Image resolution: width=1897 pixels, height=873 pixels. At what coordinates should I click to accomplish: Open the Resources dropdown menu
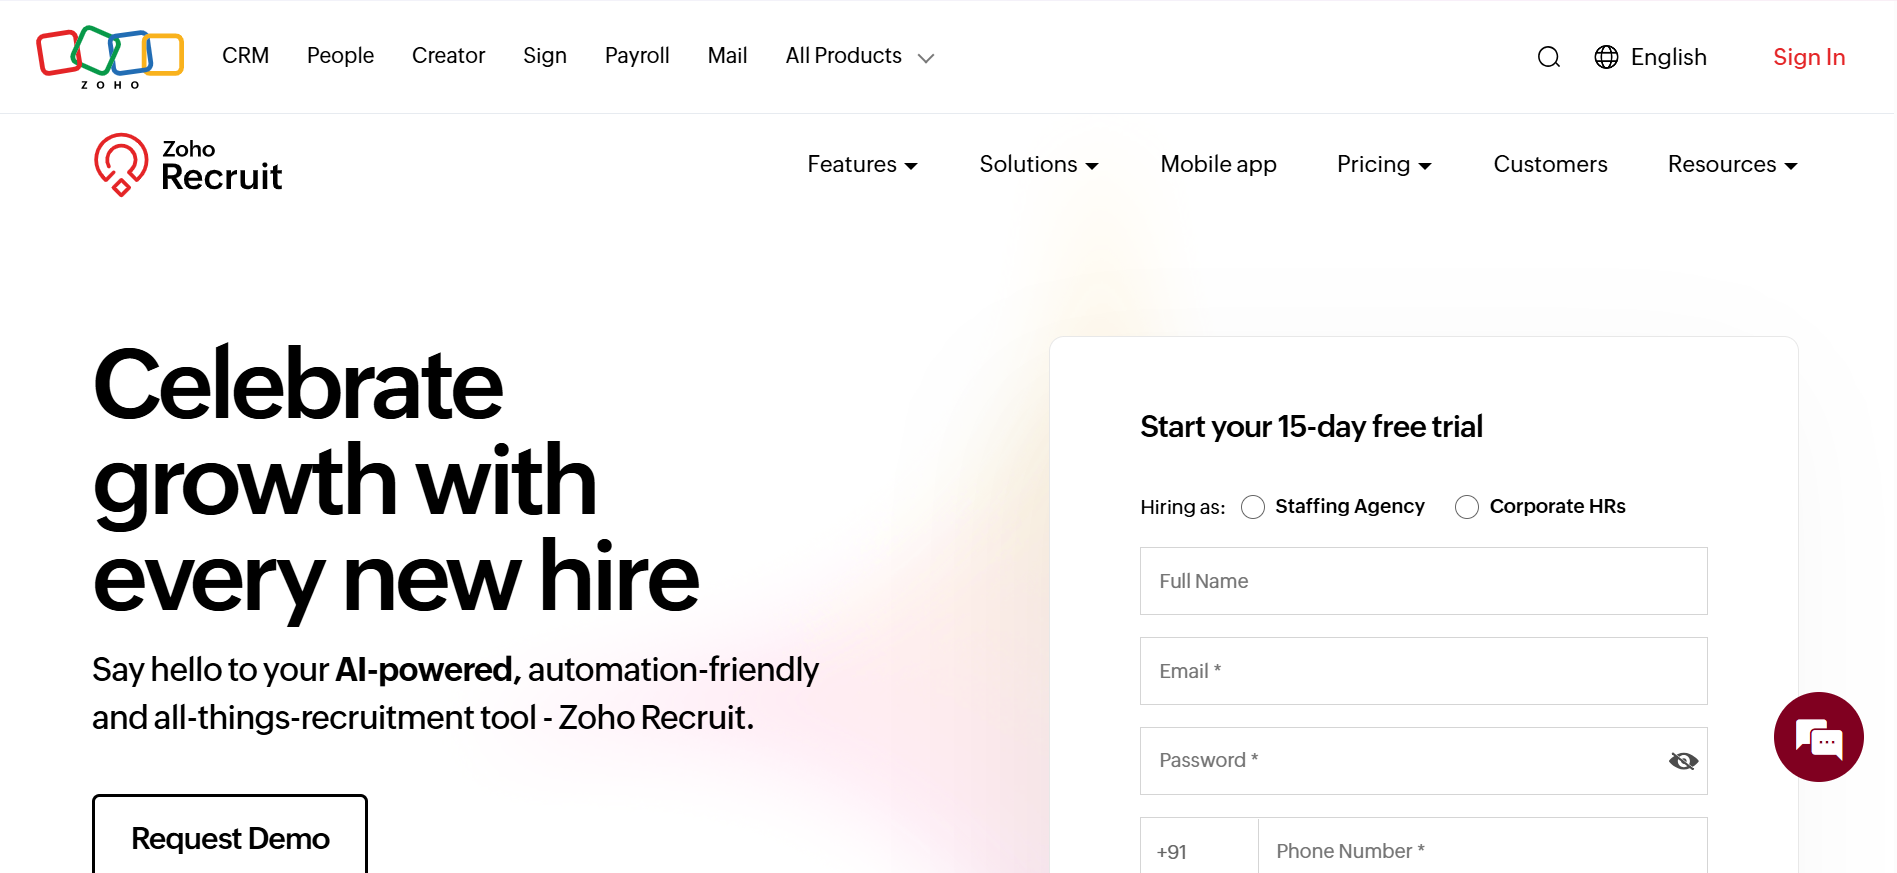coord(1732,164)
